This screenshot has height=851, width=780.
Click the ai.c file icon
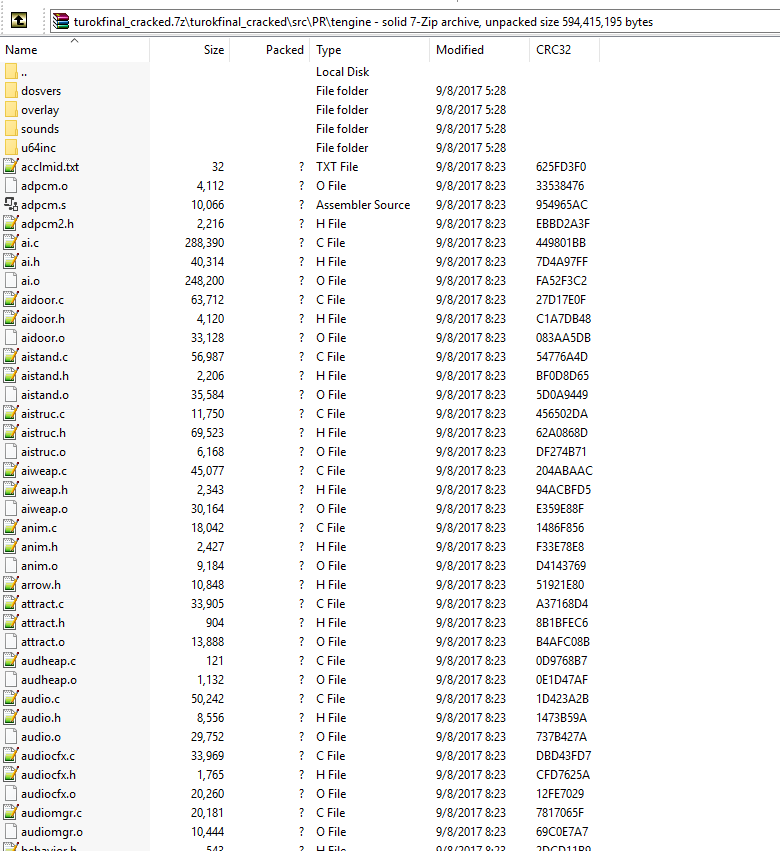click(11, 243)
